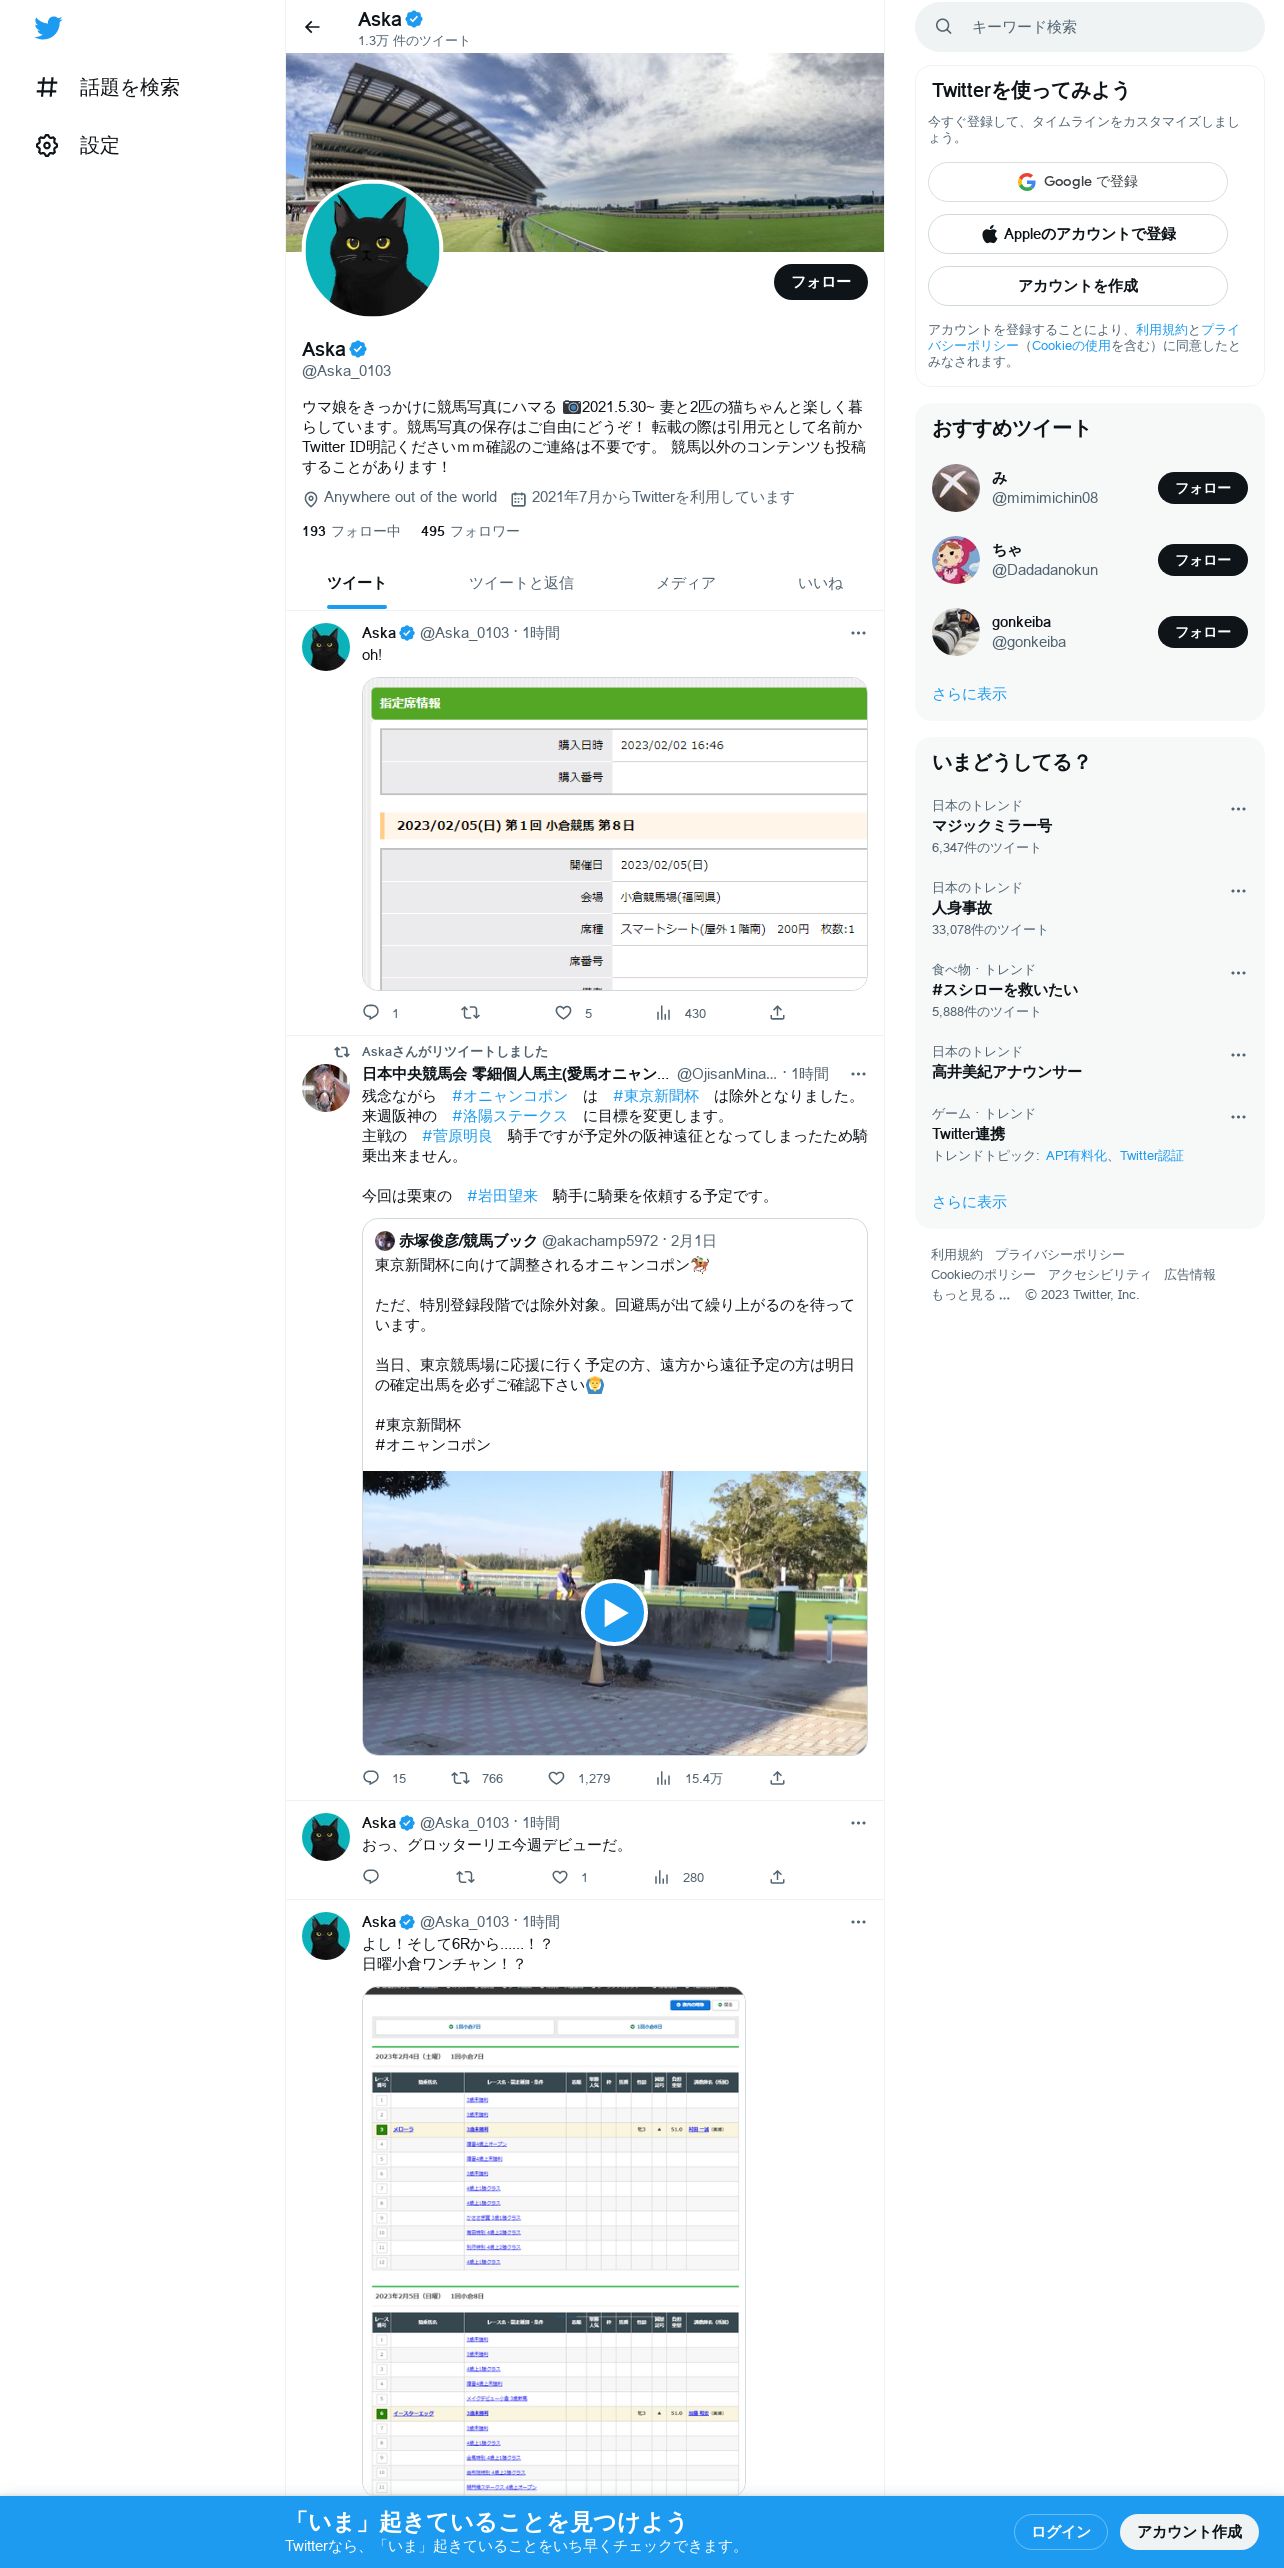Follow the suggested user @mimimichin08
This screenshot has width=1284, height=2568.
point(1202,488)
